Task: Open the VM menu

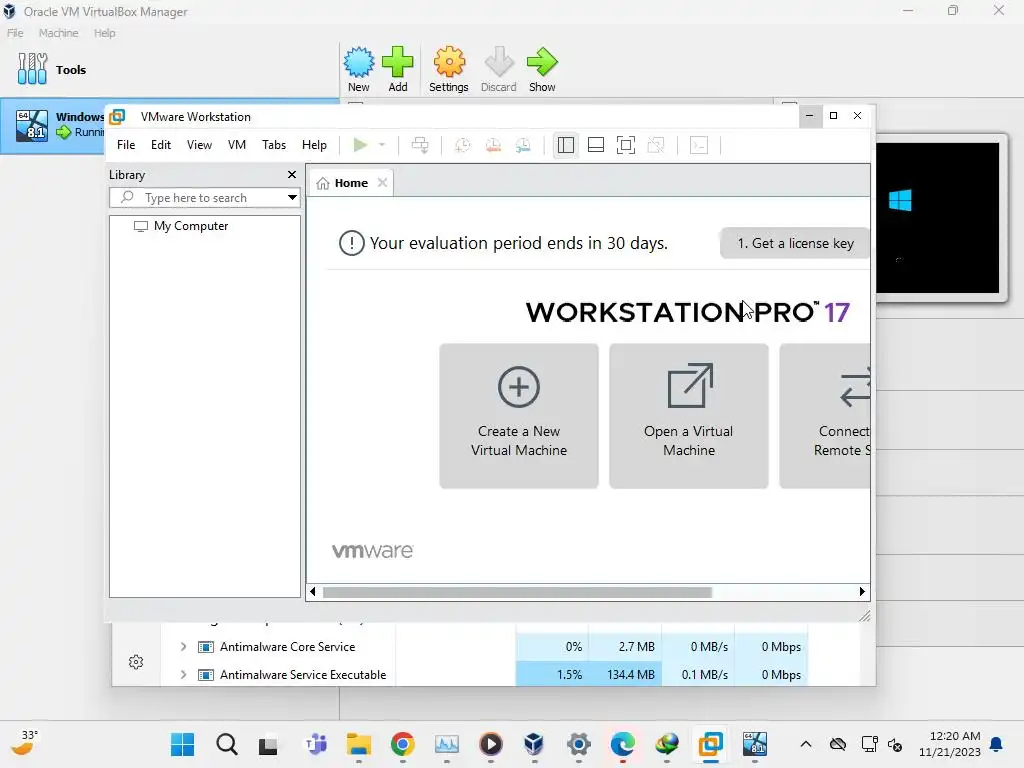Action: click(236, 145)
